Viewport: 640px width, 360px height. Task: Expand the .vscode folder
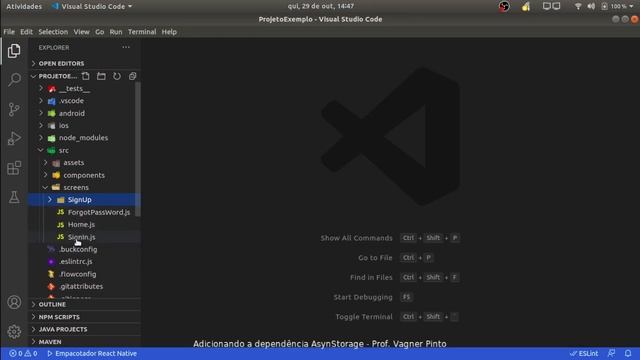click(x=84, y=101)
